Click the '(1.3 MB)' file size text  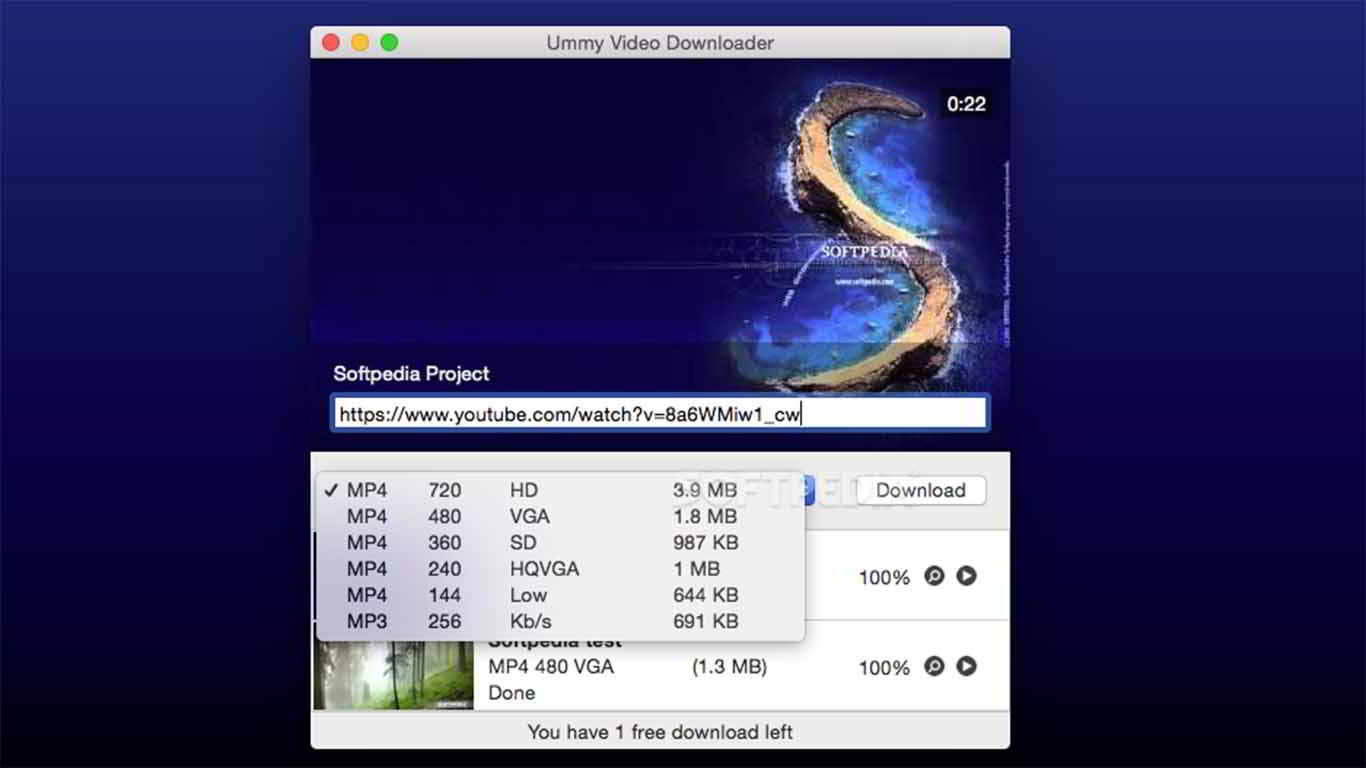click(x=729, y=666)
